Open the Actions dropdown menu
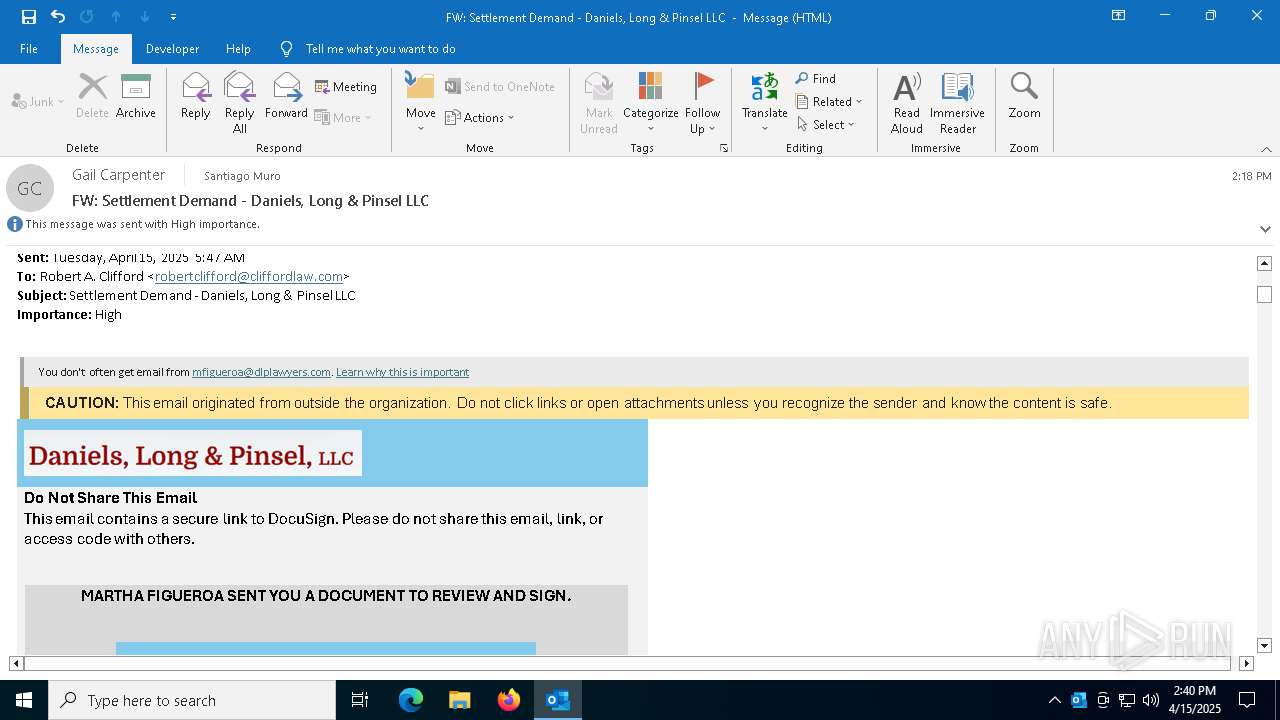 tap(480, 117)
